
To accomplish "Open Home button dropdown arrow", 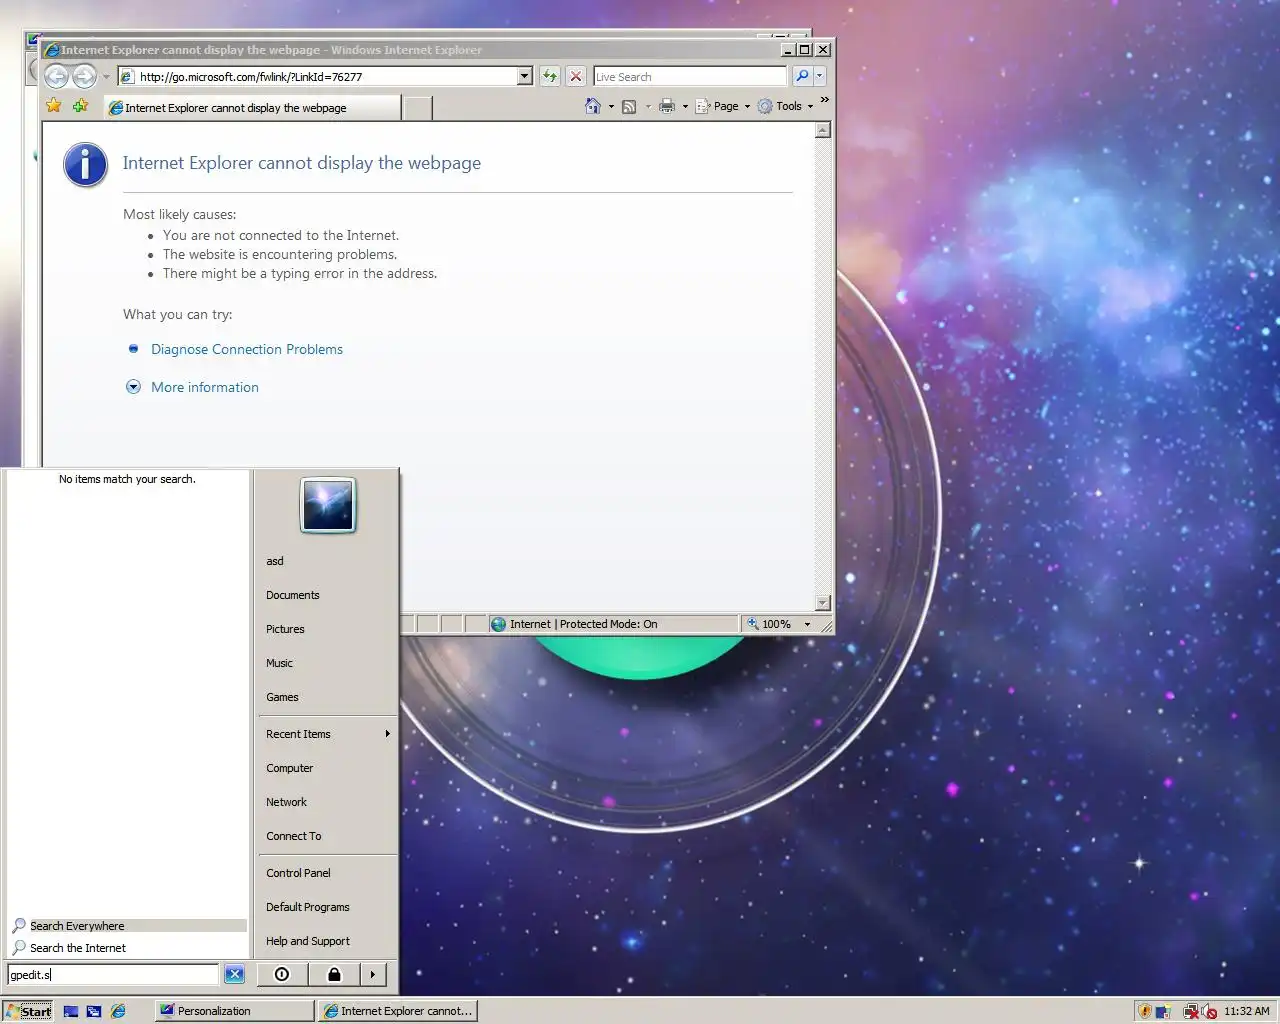I will (611, 107).
